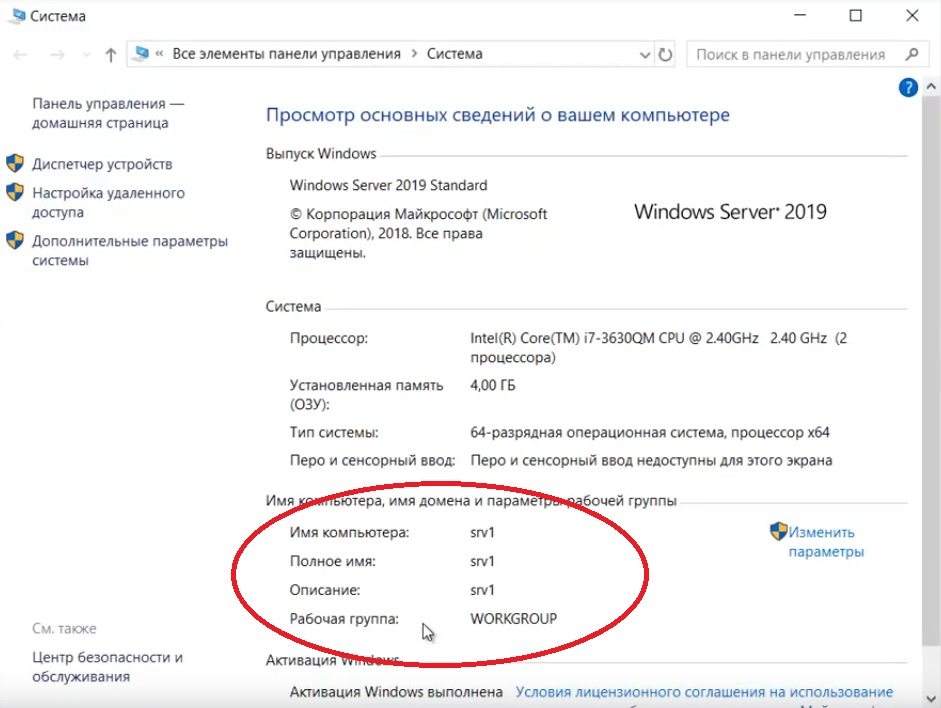Open Диспетчер устройств
The height and width of the screenshot is (708, 941).
(x=102, y=164)
